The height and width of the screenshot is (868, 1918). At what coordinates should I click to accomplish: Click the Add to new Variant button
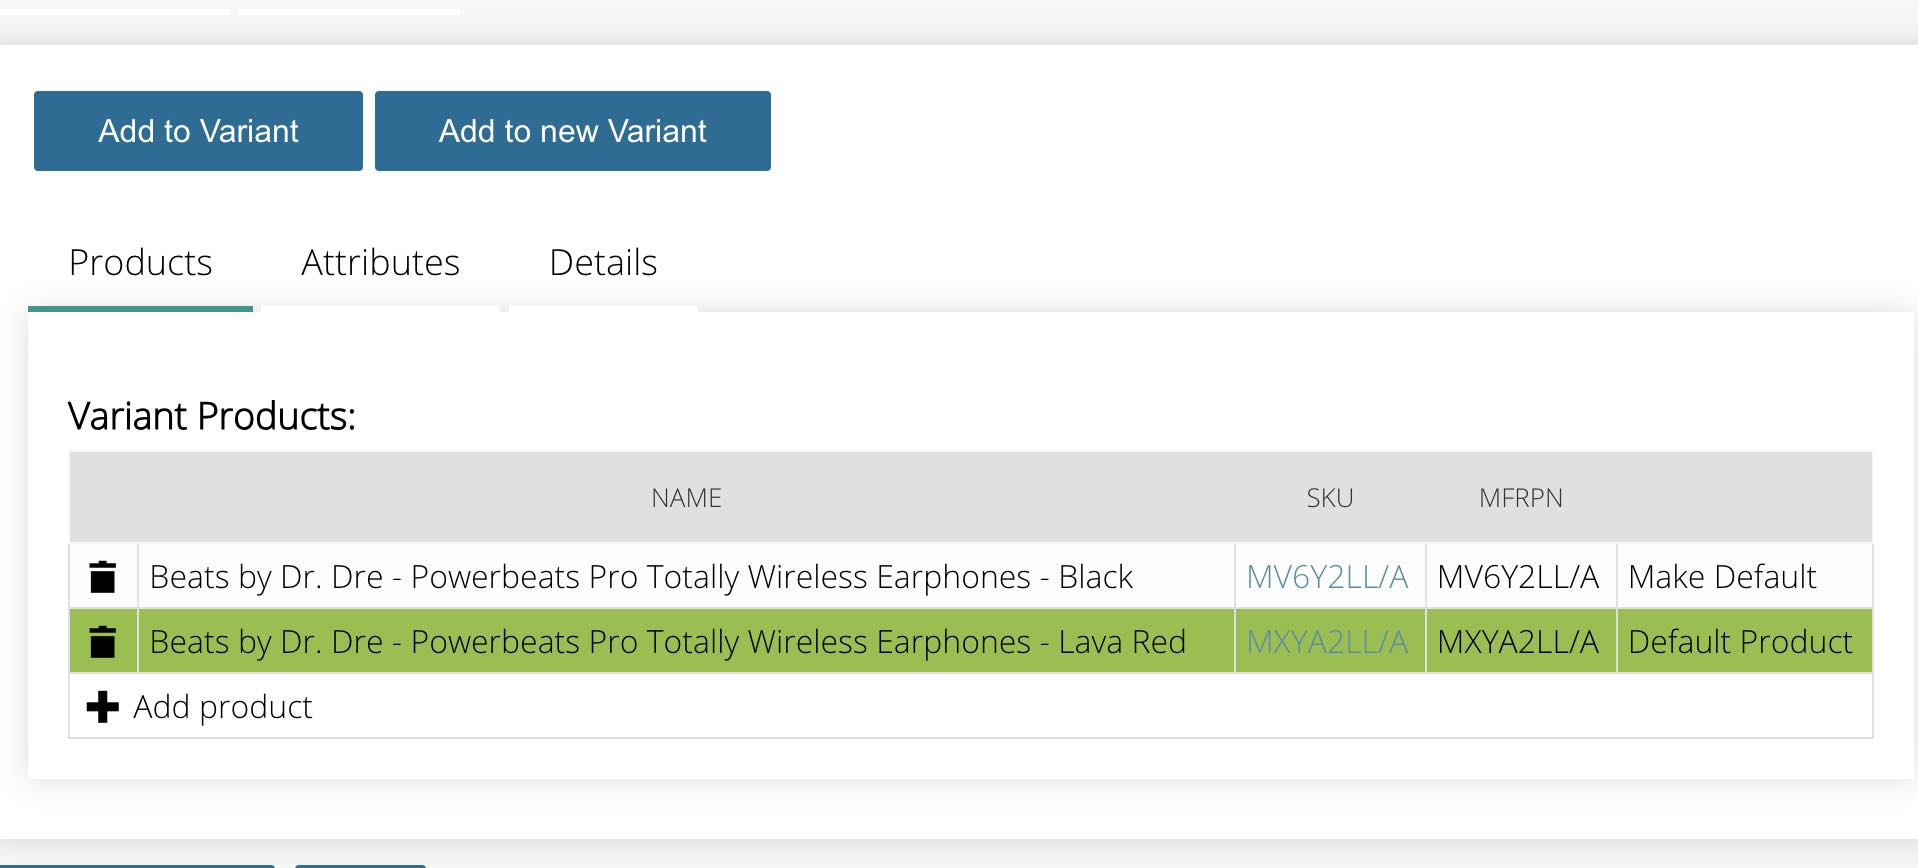click(x=572, y=131)
